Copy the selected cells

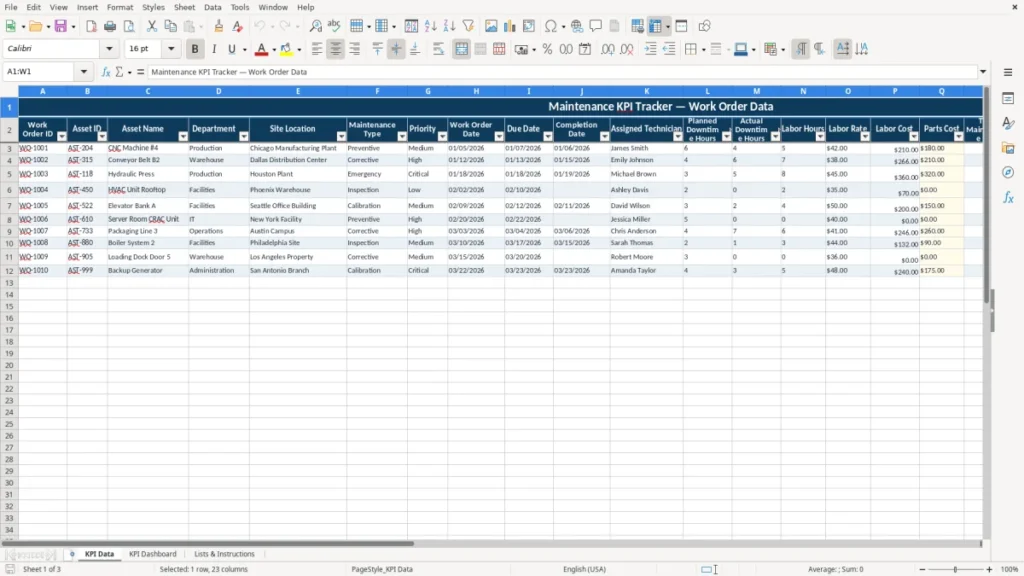[170, 26]
